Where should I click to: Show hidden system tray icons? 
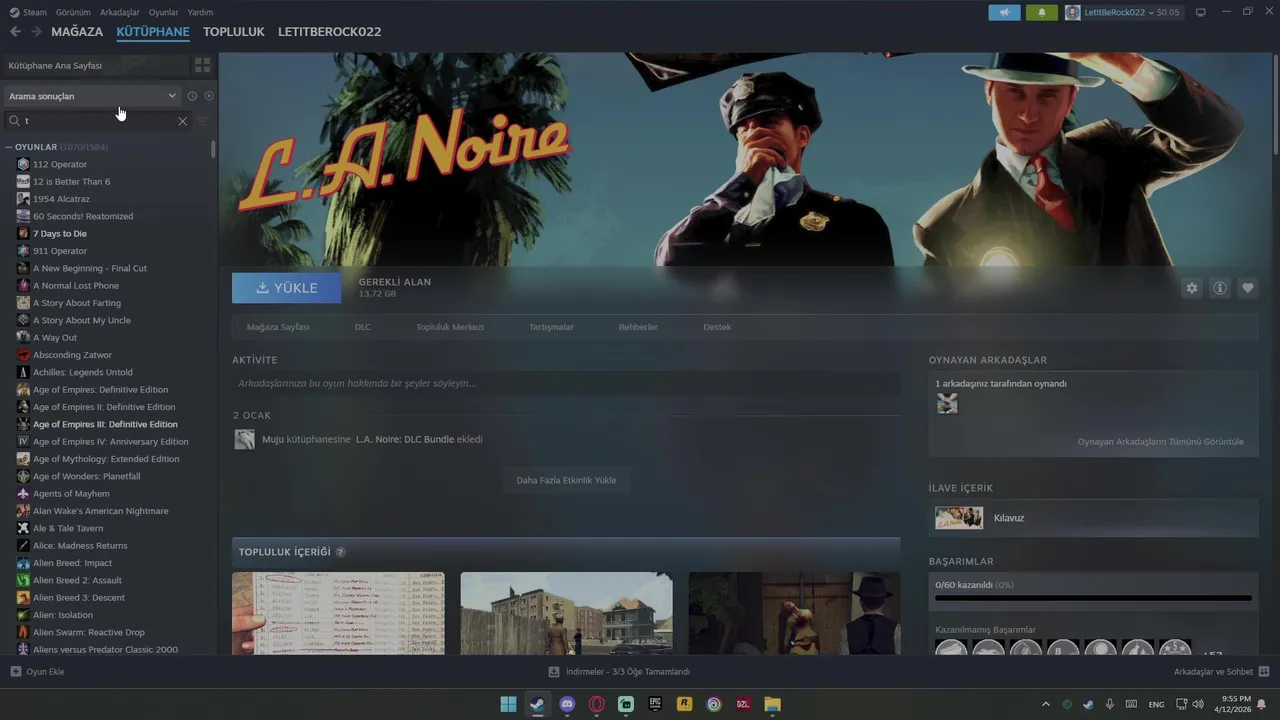coord(1046,704)
